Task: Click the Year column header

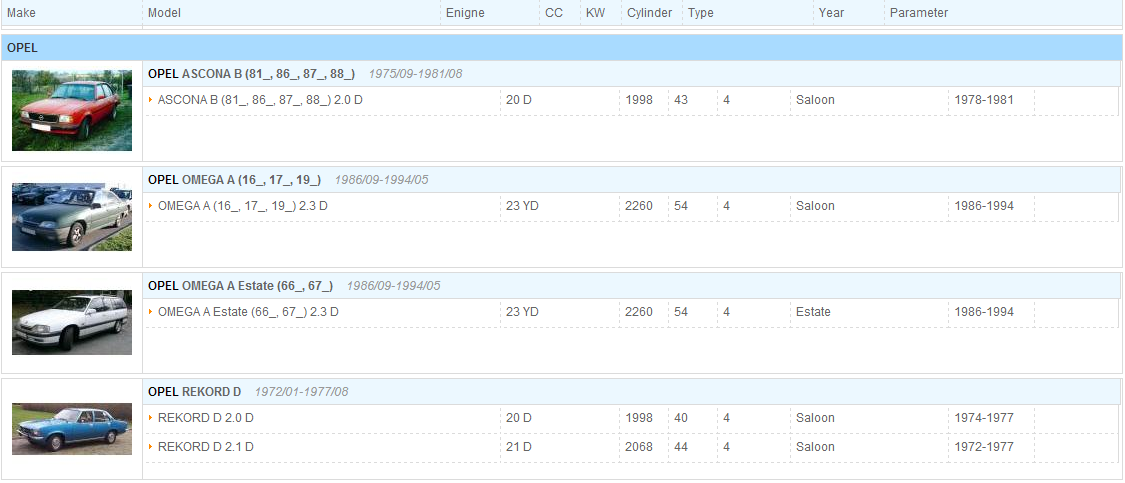Action: [831, 13]
